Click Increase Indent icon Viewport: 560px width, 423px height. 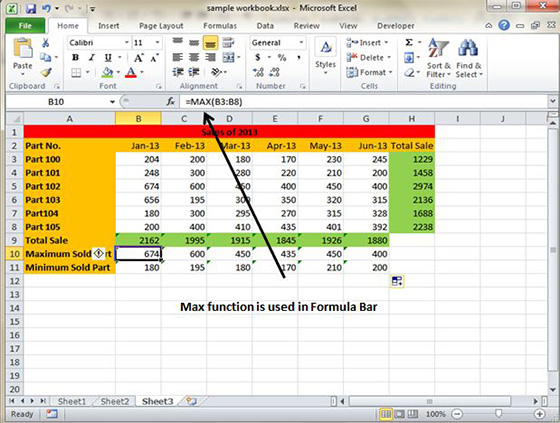(194, 73)
